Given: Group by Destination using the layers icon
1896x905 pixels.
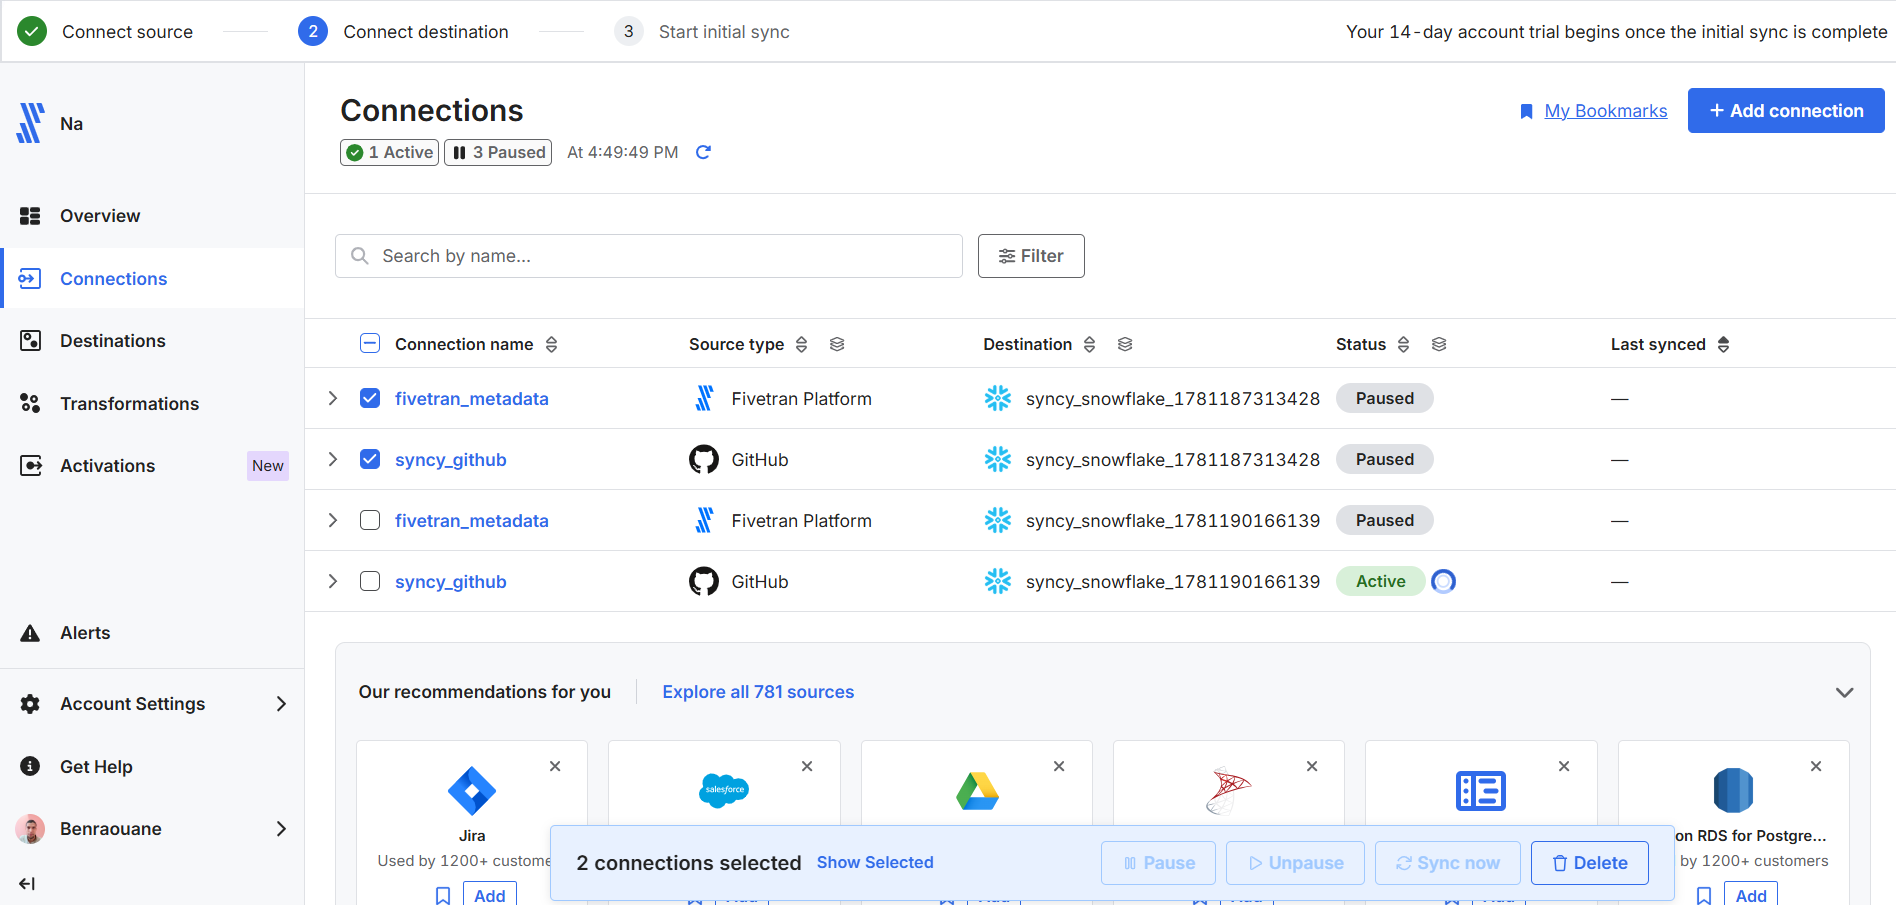Looking at the screenshot, I should (1125, 344).
